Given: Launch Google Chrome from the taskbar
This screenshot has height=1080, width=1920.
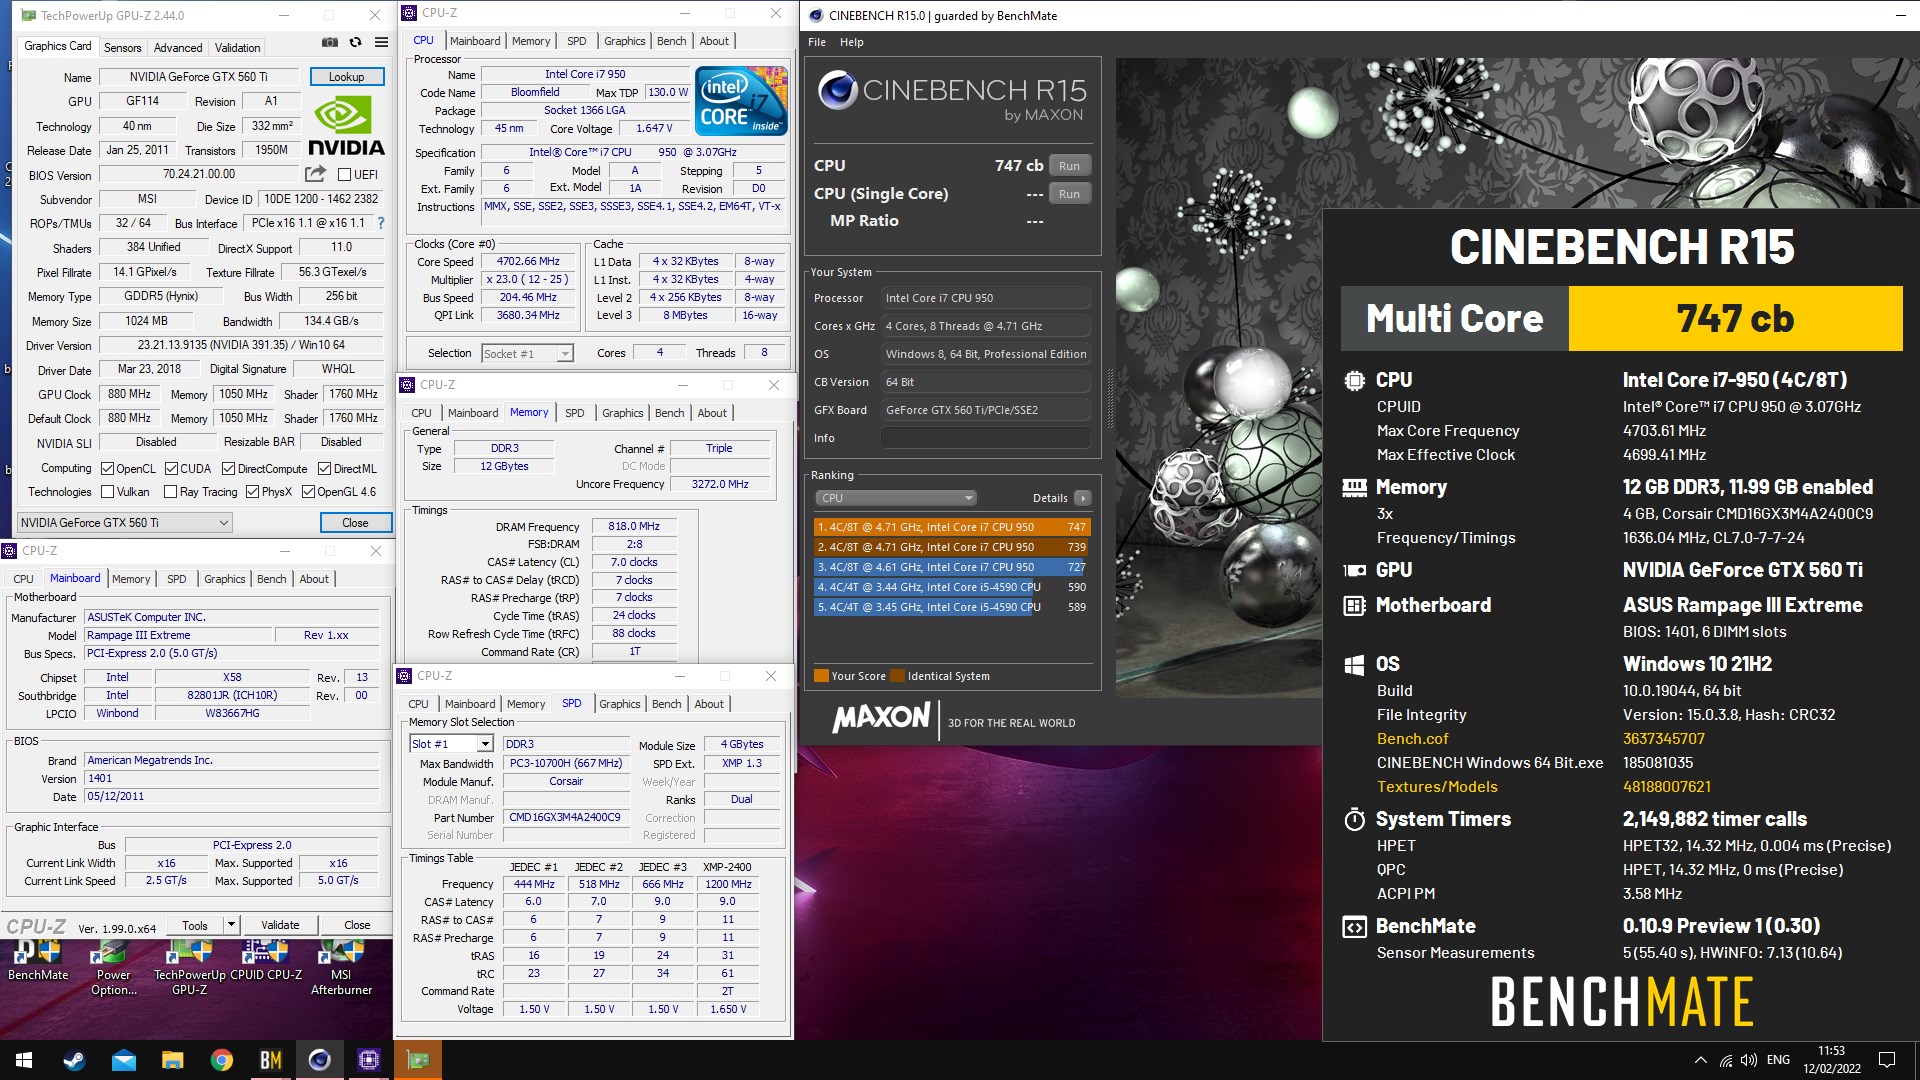Looking at the screenshot, I should coord(221,1060).
